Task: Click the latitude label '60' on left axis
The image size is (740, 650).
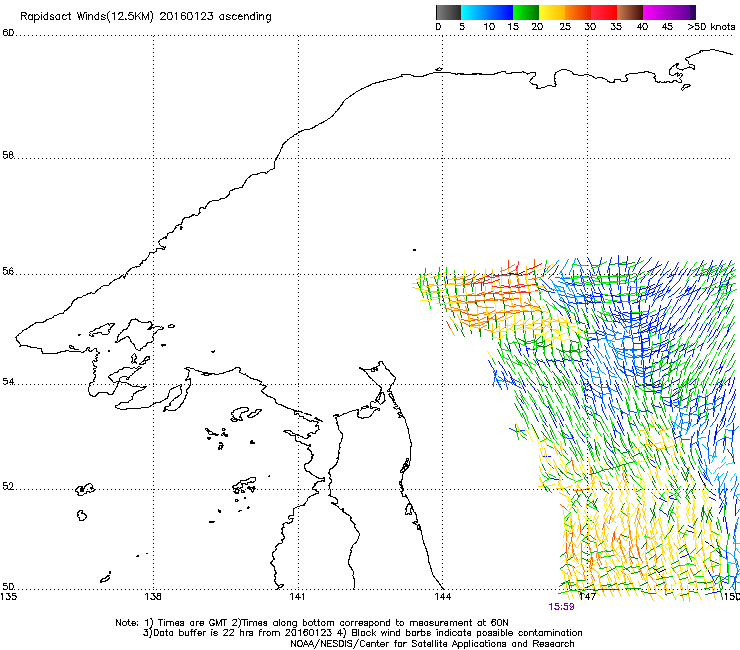Action: 8,33
